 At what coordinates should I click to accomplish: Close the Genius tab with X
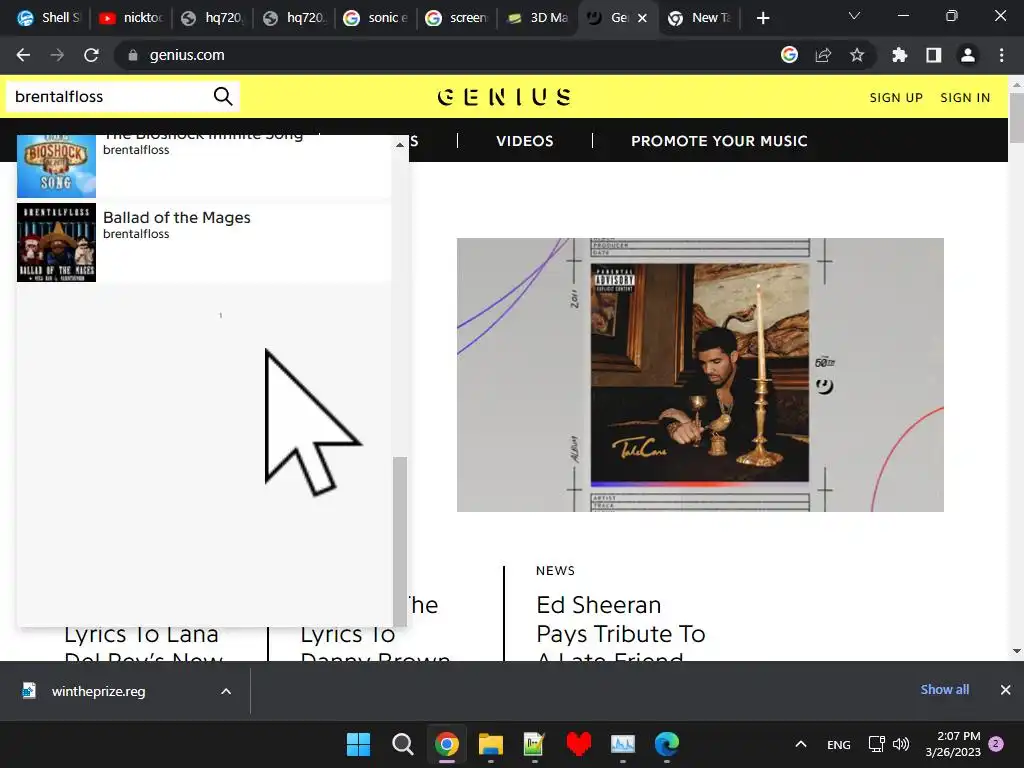pyautogui.click(x=643, y=18)
